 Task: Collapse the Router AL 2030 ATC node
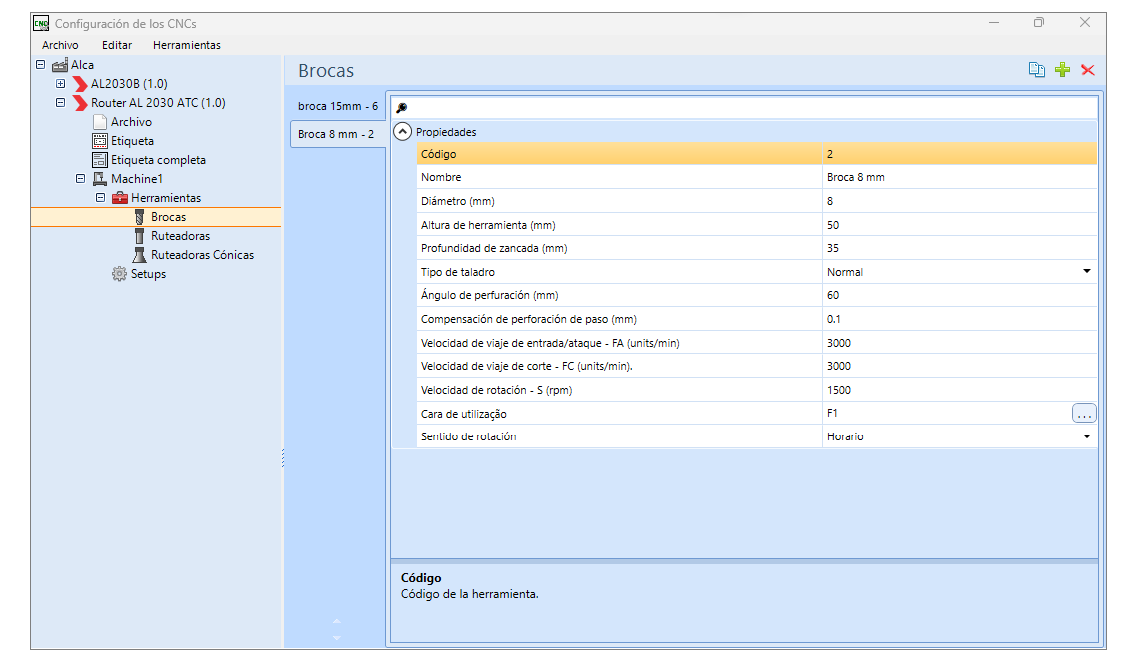(61, 103)
